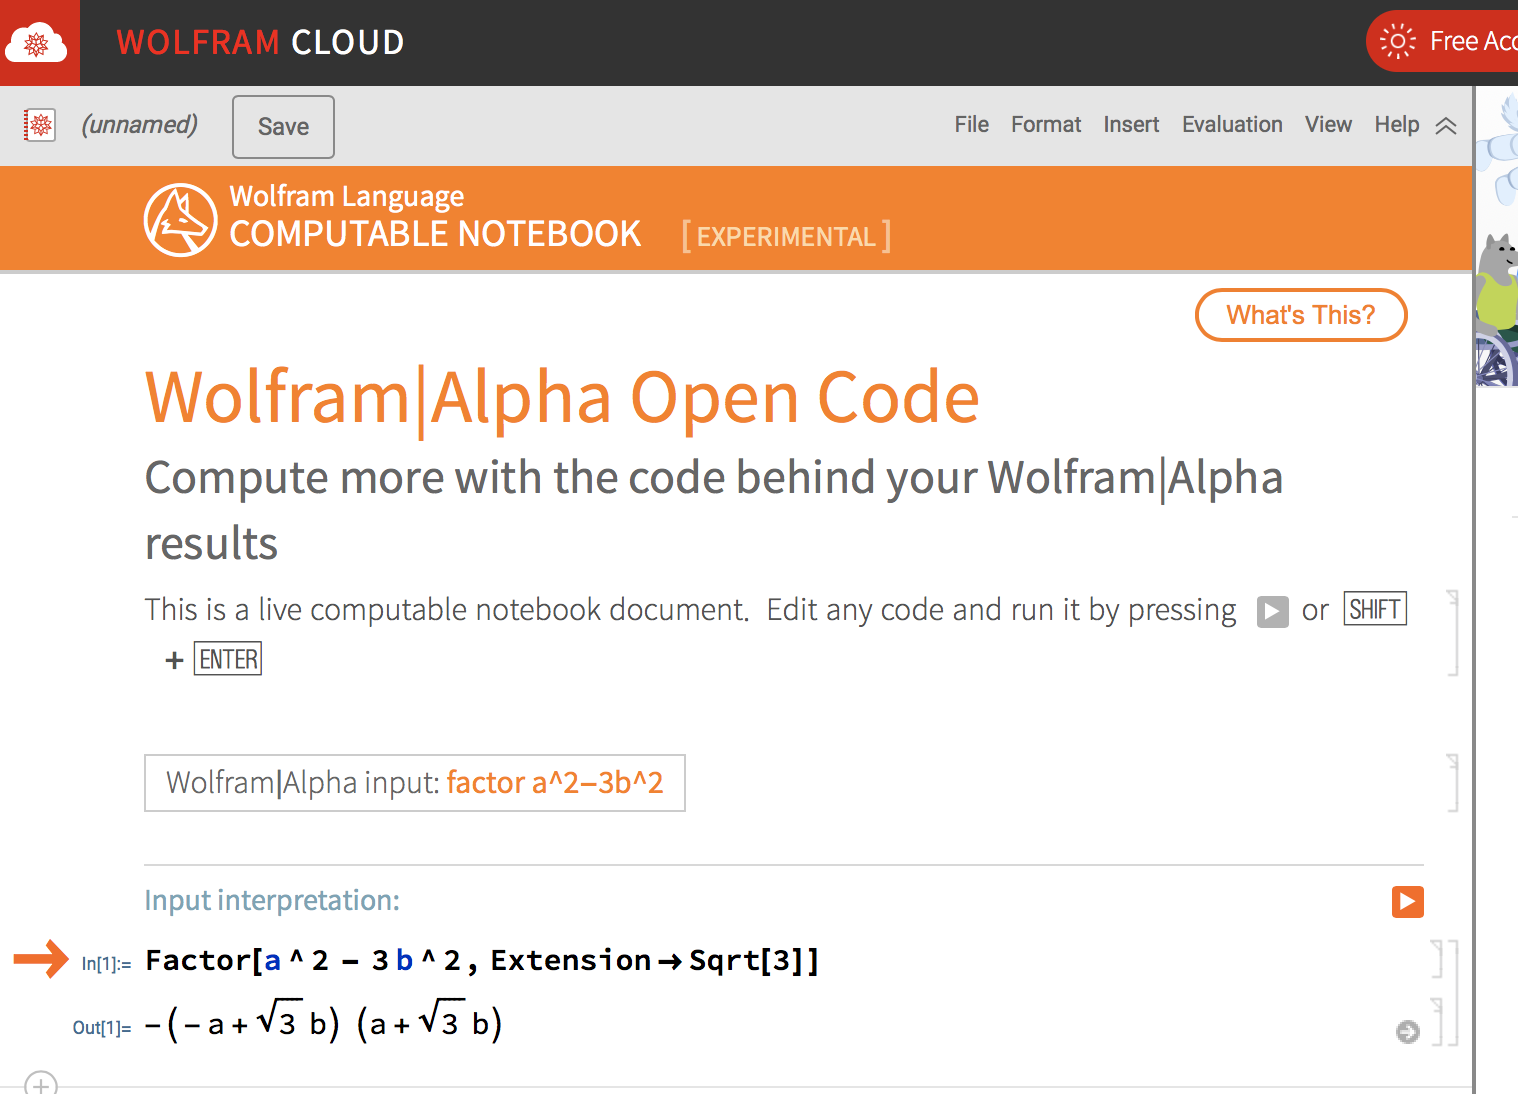1518x1094 pixels.
Task: Click the sun icon in Free Account button
Action: click(x=1397, y=41)
